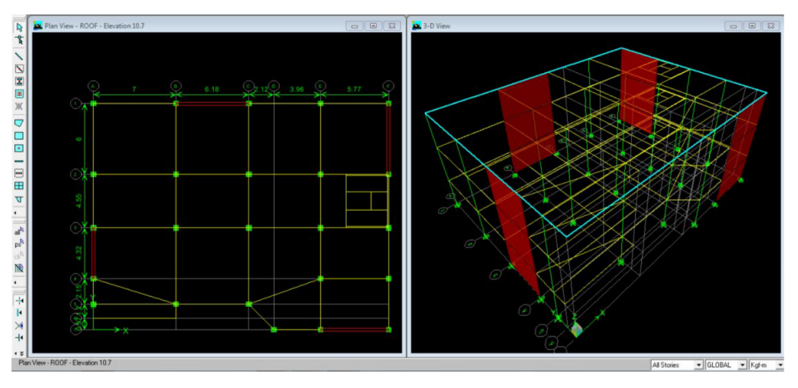The image size is (798, 388).
Task: Choose the draw polygon area tool
Action: tap(19, 123)
